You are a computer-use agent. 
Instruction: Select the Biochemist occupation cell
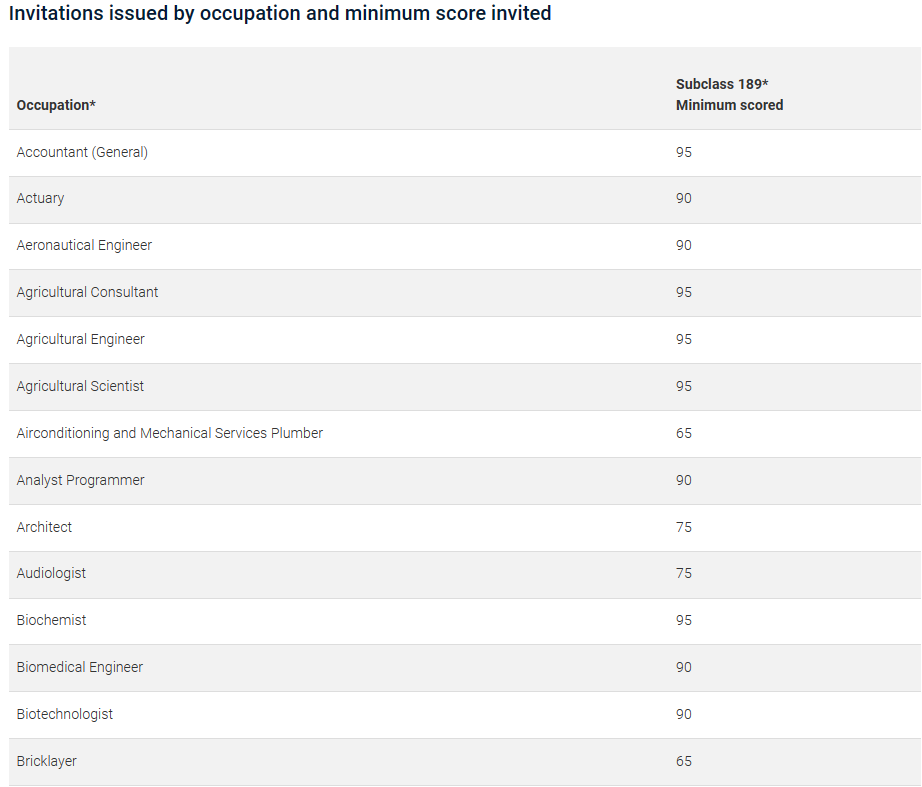(51, 620)
